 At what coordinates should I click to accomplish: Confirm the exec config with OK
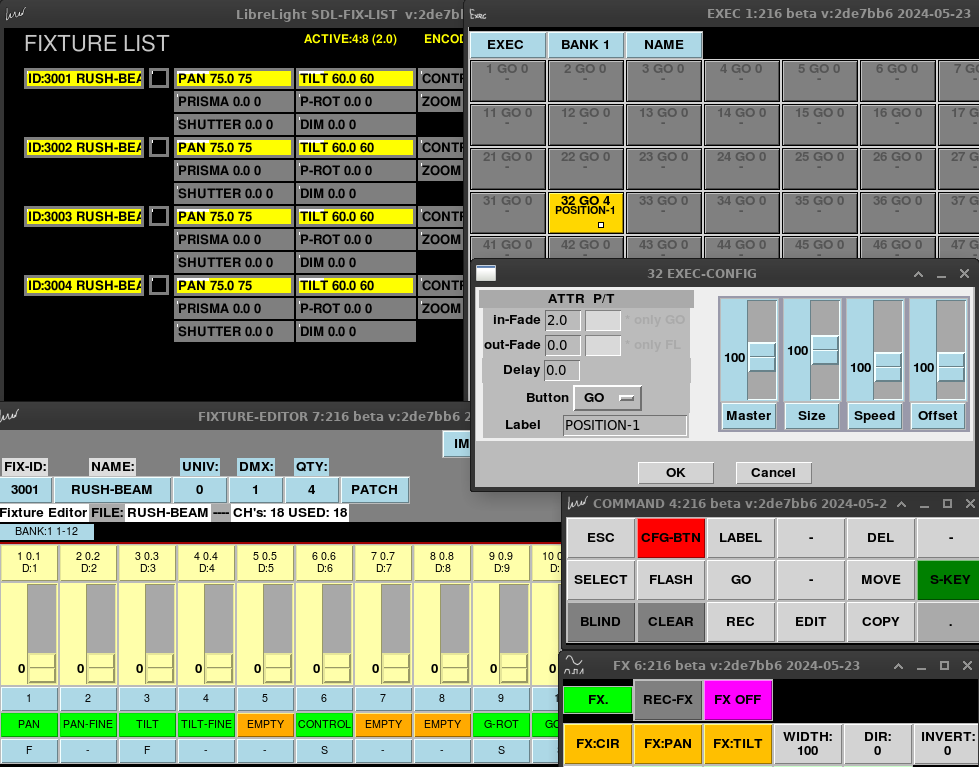[676, 472]
